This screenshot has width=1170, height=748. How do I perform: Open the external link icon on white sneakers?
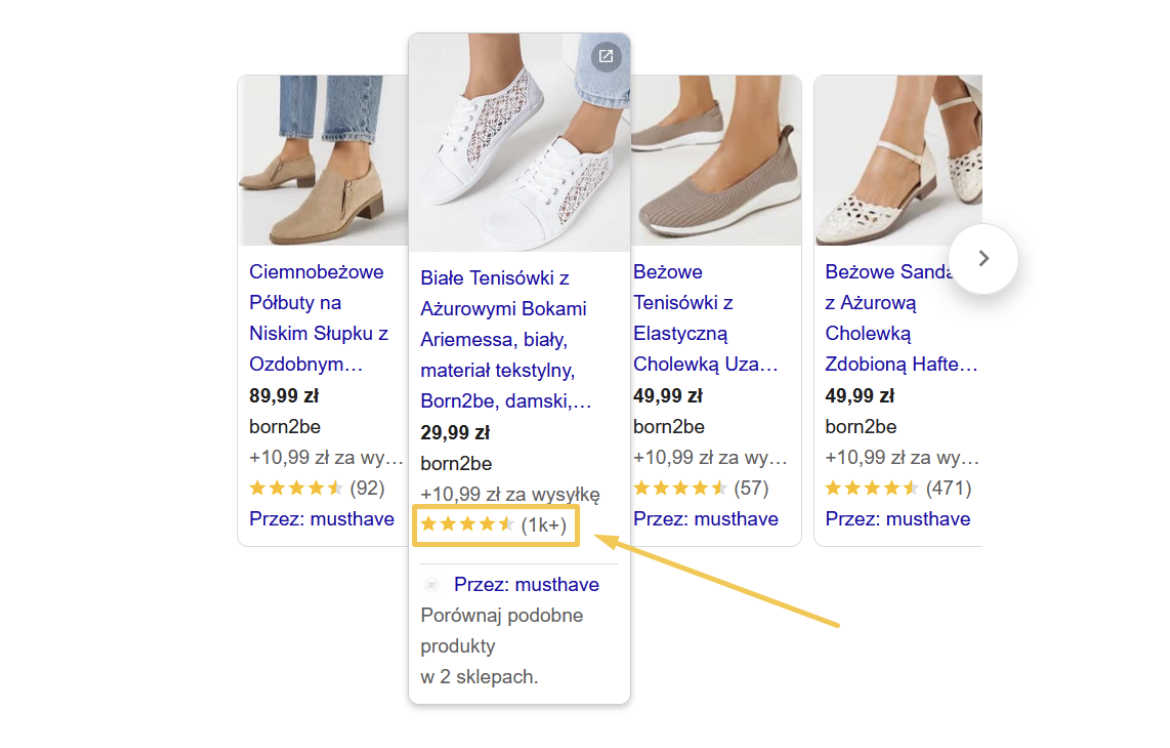[x=606, y=56]
